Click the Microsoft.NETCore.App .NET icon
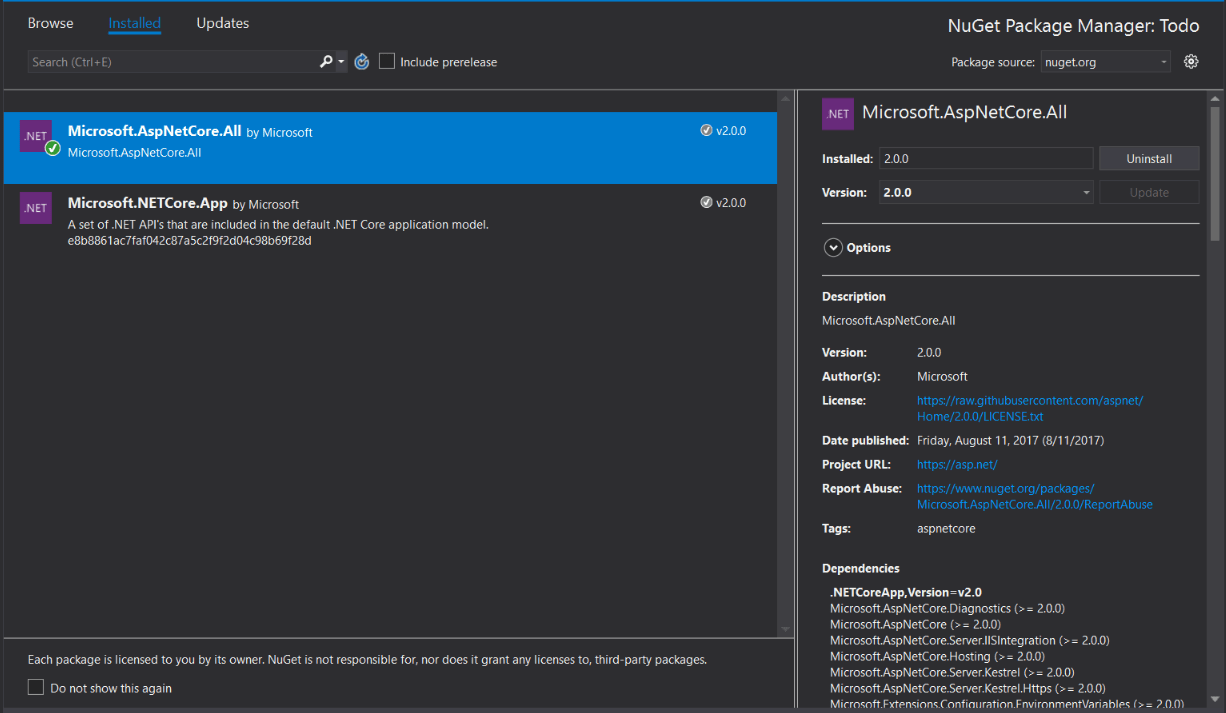The image size is (1226, 713). click(x=36, y=208)
